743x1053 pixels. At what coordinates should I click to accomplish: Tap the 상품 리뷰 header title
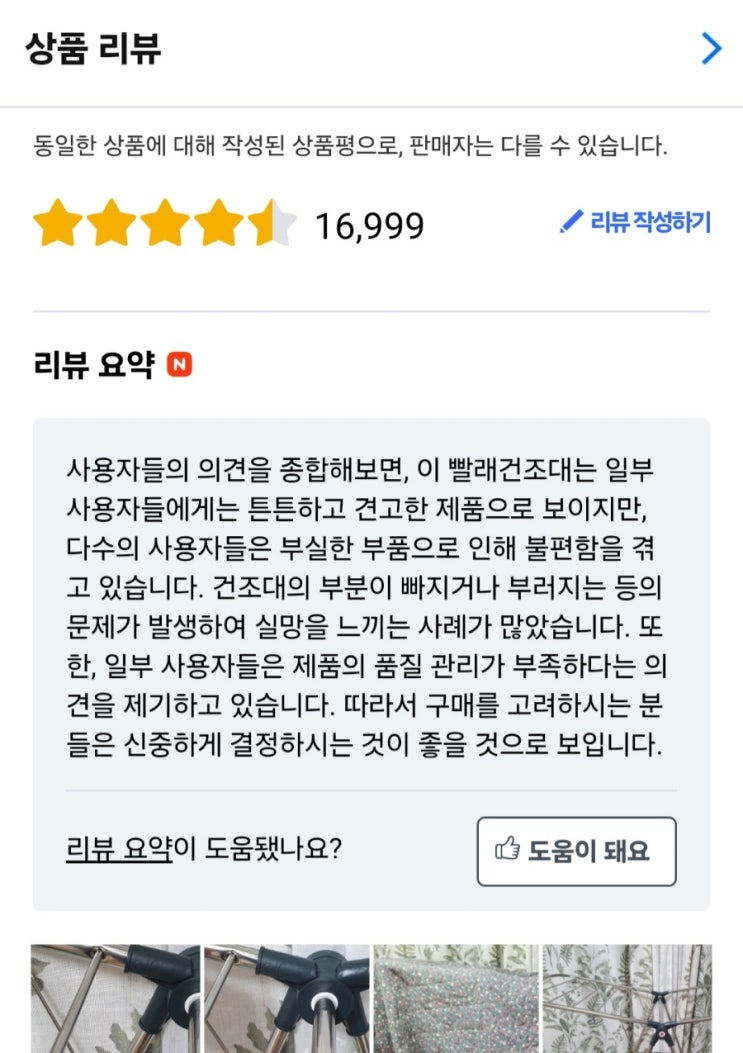click(93, 48)
